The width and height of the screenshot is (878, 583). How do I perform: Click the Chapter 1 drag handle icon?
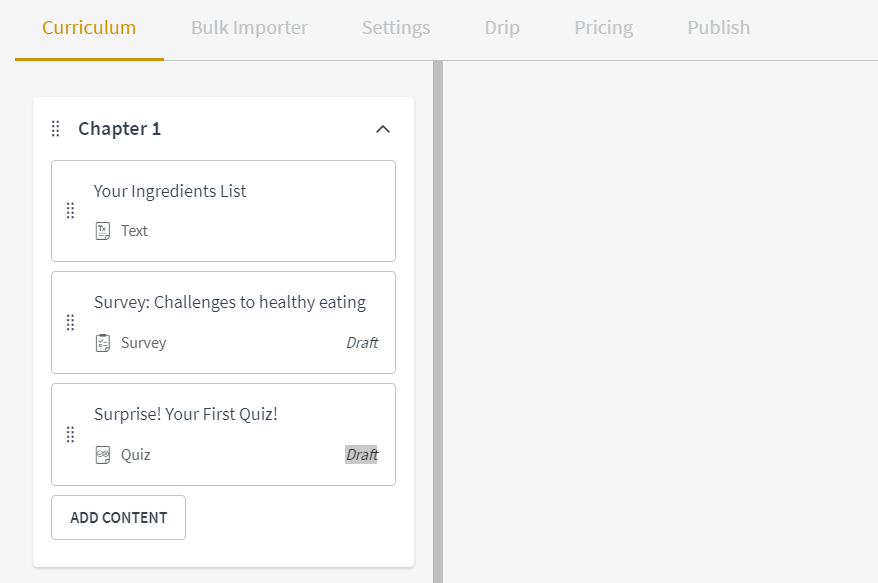(x=55, y=129)
